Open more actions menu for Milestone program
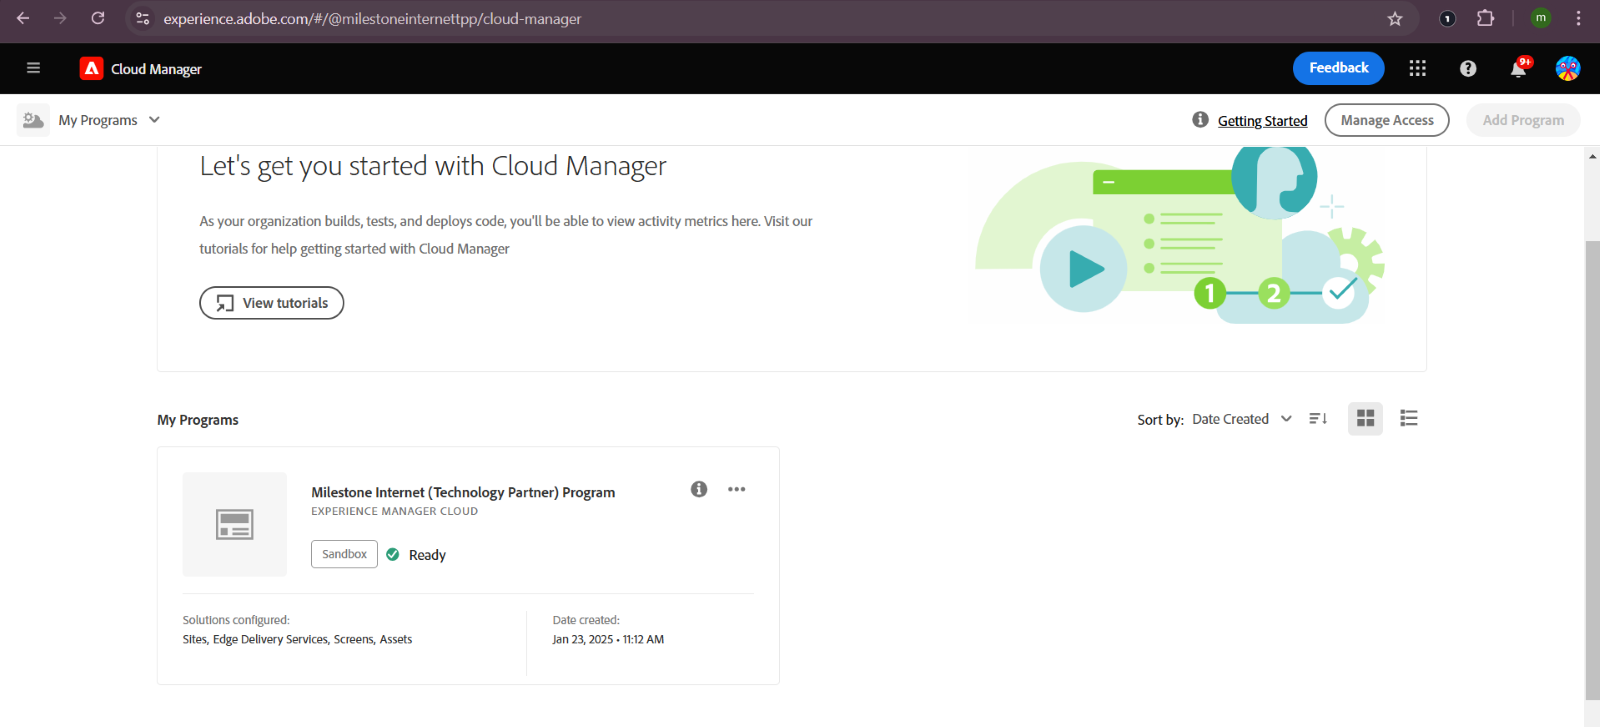The image size is (1600, 727). point(737,489)
